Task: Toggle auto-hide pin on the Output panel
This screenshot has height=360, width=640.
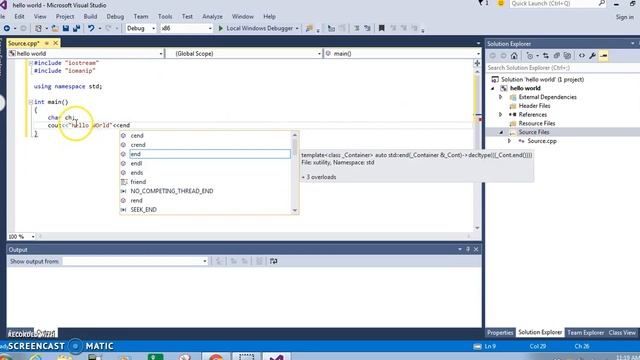Action: tap(468, 249)
